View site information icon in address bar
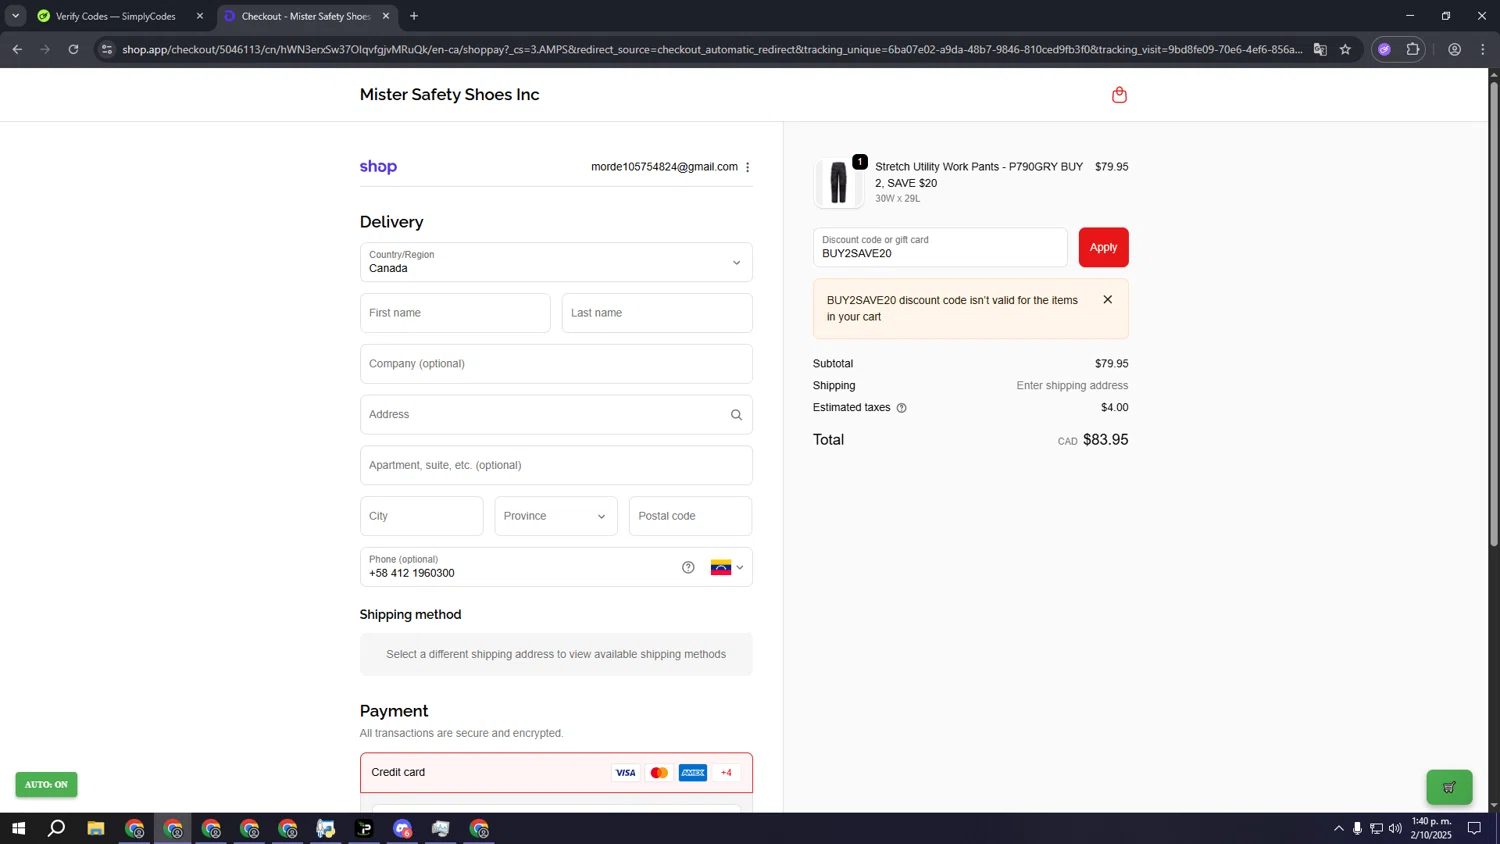Image resolution: width=1500 pixels, height=844 pixels. pos(107,49)
